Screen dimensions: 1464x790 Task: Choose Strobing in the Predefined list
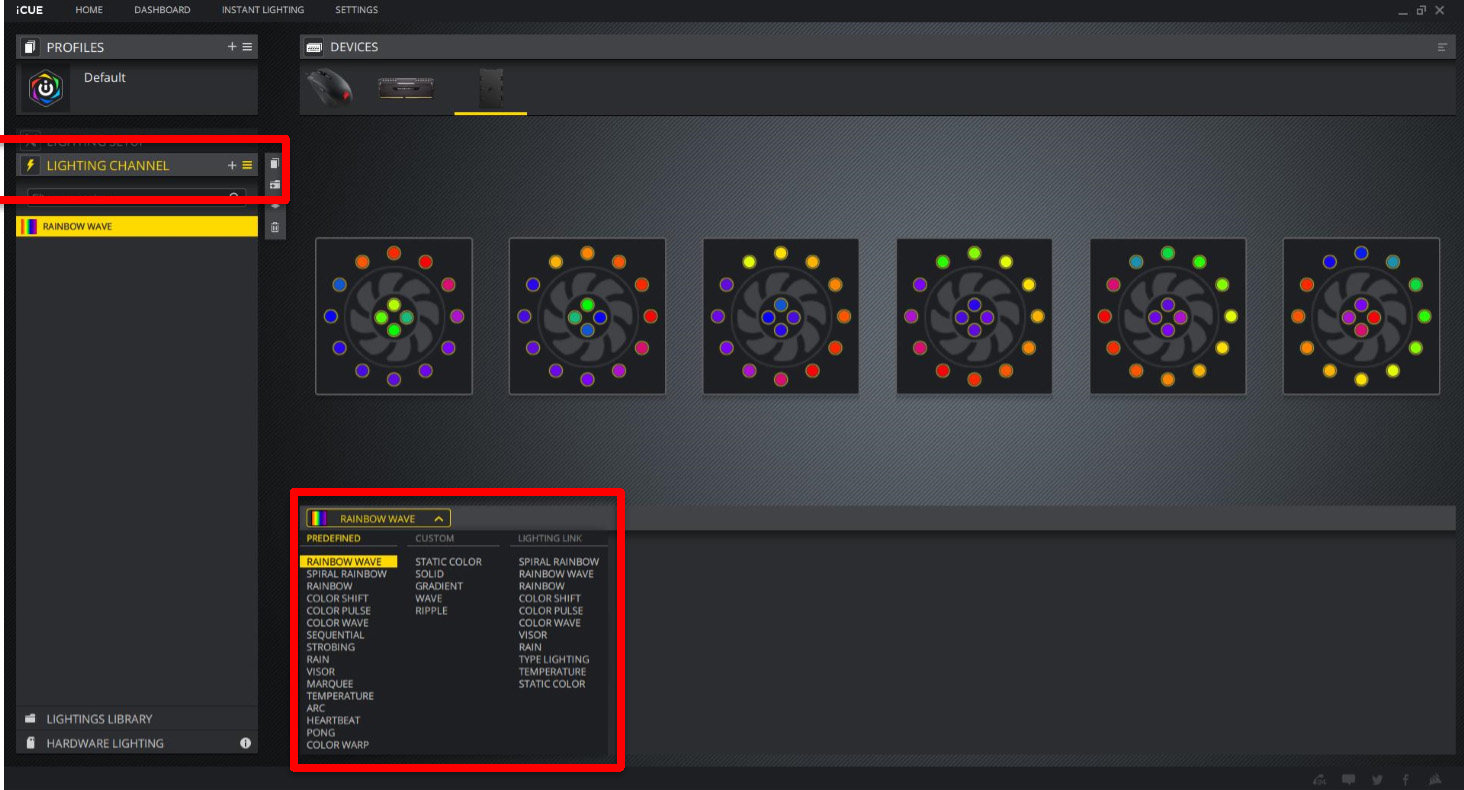(330, 647)
